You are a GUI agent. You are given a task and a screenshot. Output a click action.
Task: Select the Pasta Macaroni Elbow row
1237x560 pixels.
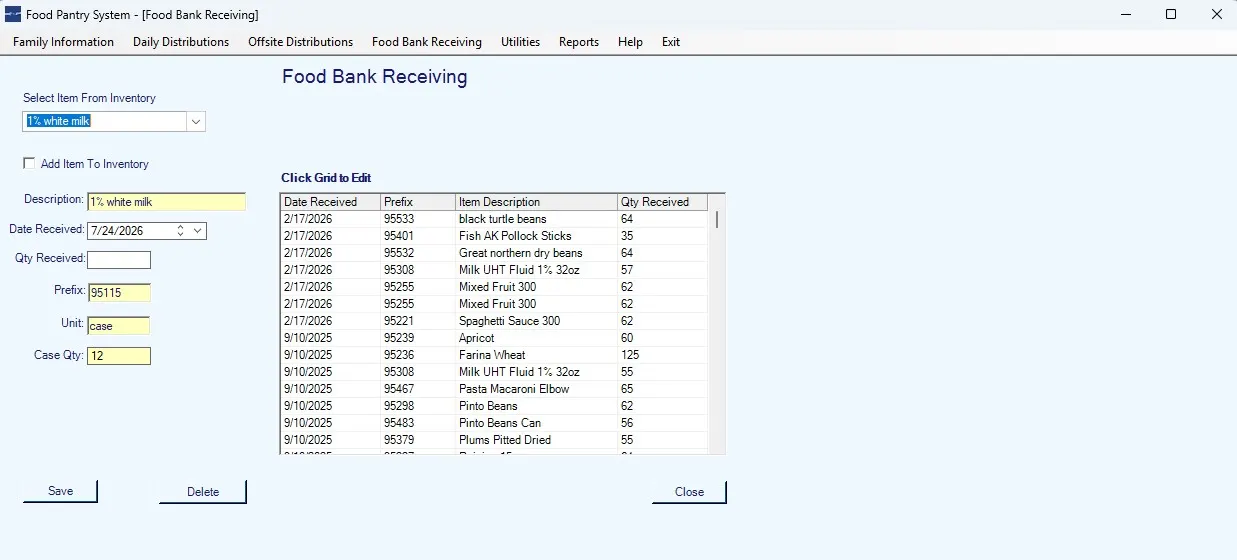point(494,389)
